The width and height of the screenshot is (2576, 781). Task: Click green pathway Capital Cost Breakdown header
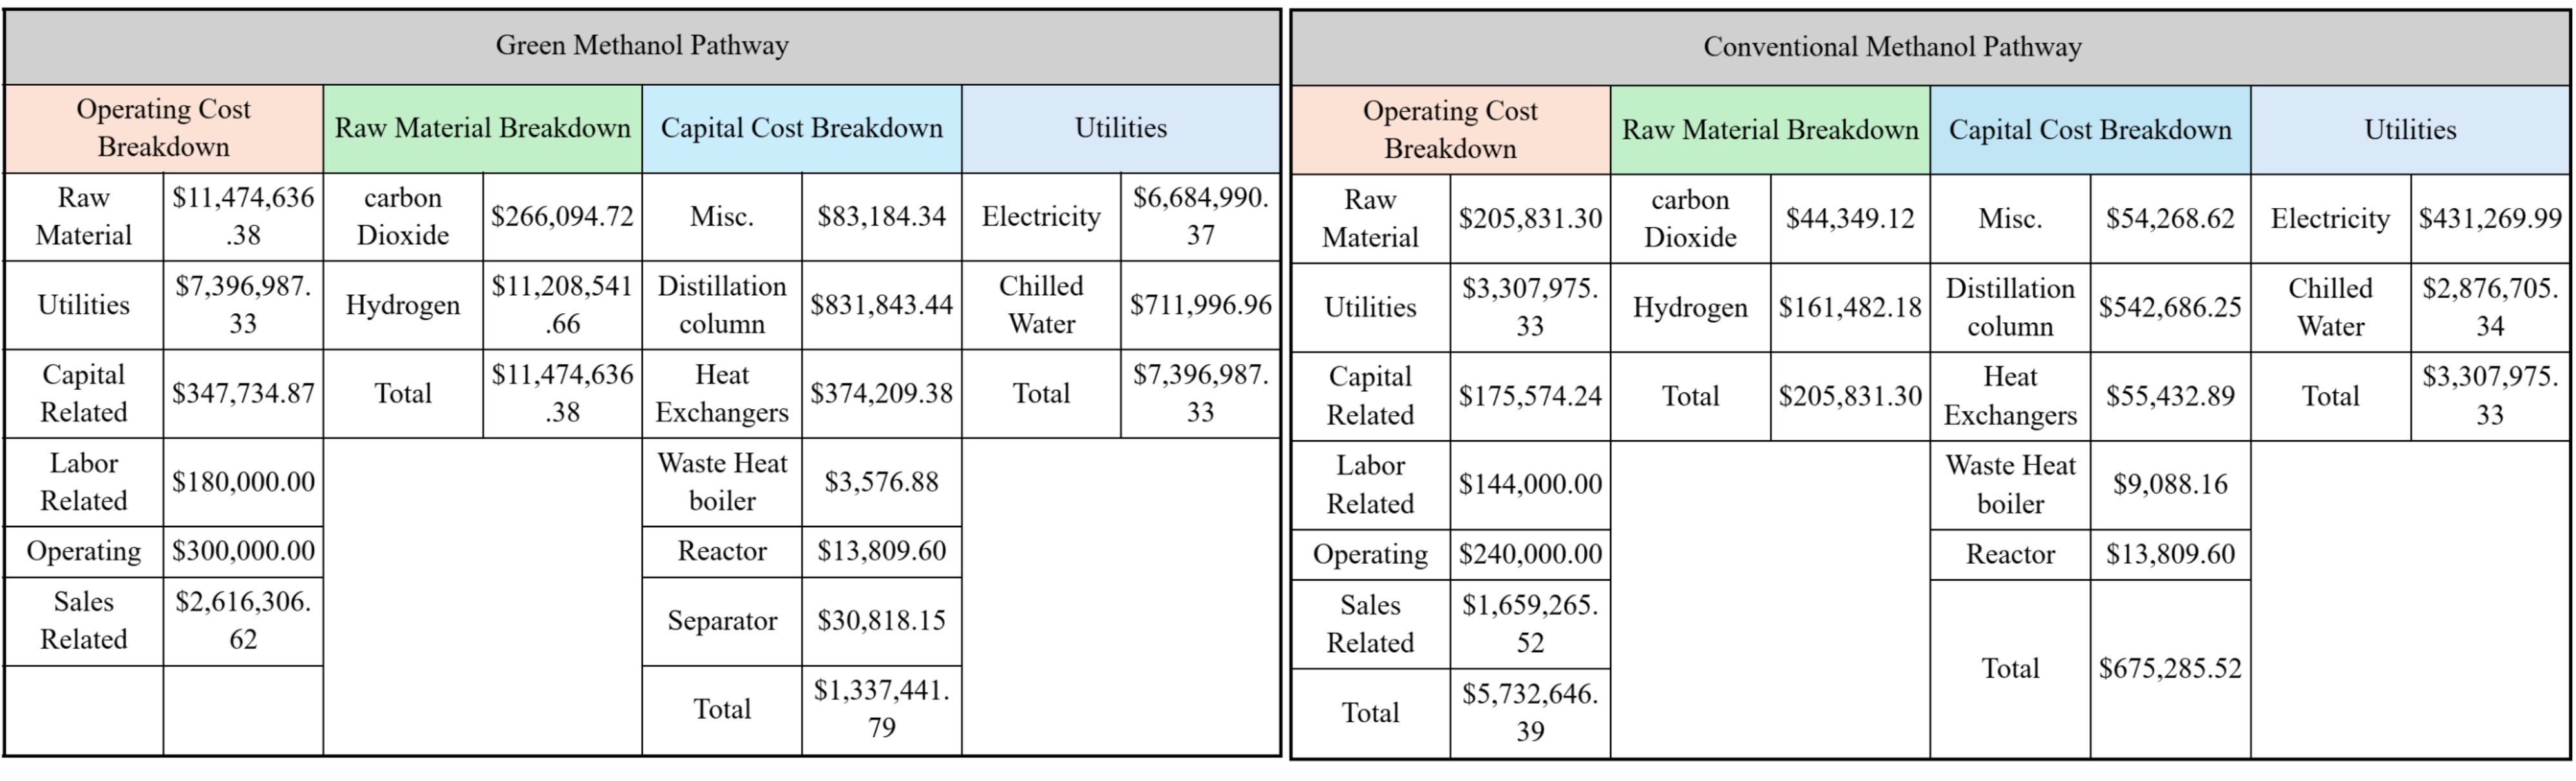[x=802, y=128]
